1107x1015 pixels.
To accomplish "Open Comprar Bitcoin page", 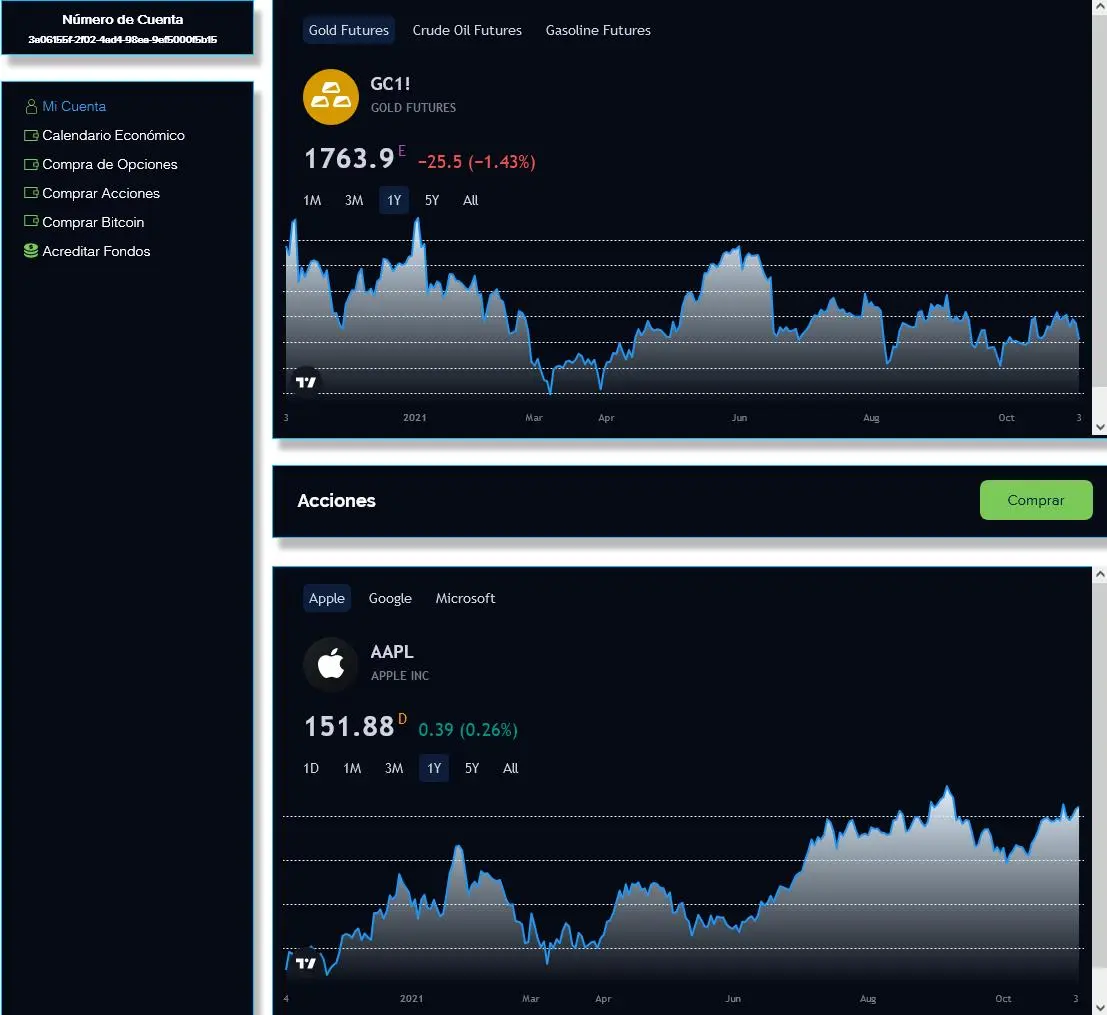I will tap(93, 222).
